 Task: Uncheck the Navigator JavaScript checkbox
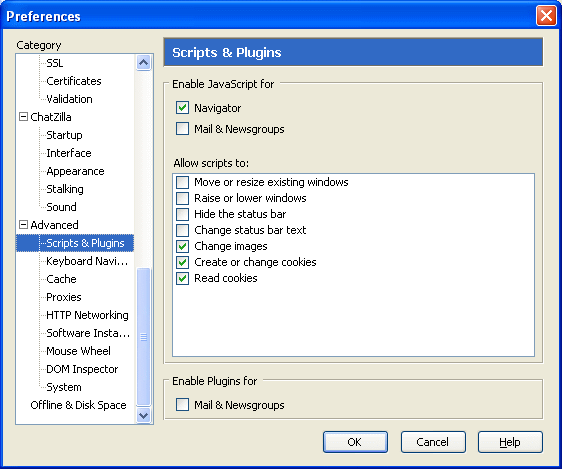[x=182, y=107]
